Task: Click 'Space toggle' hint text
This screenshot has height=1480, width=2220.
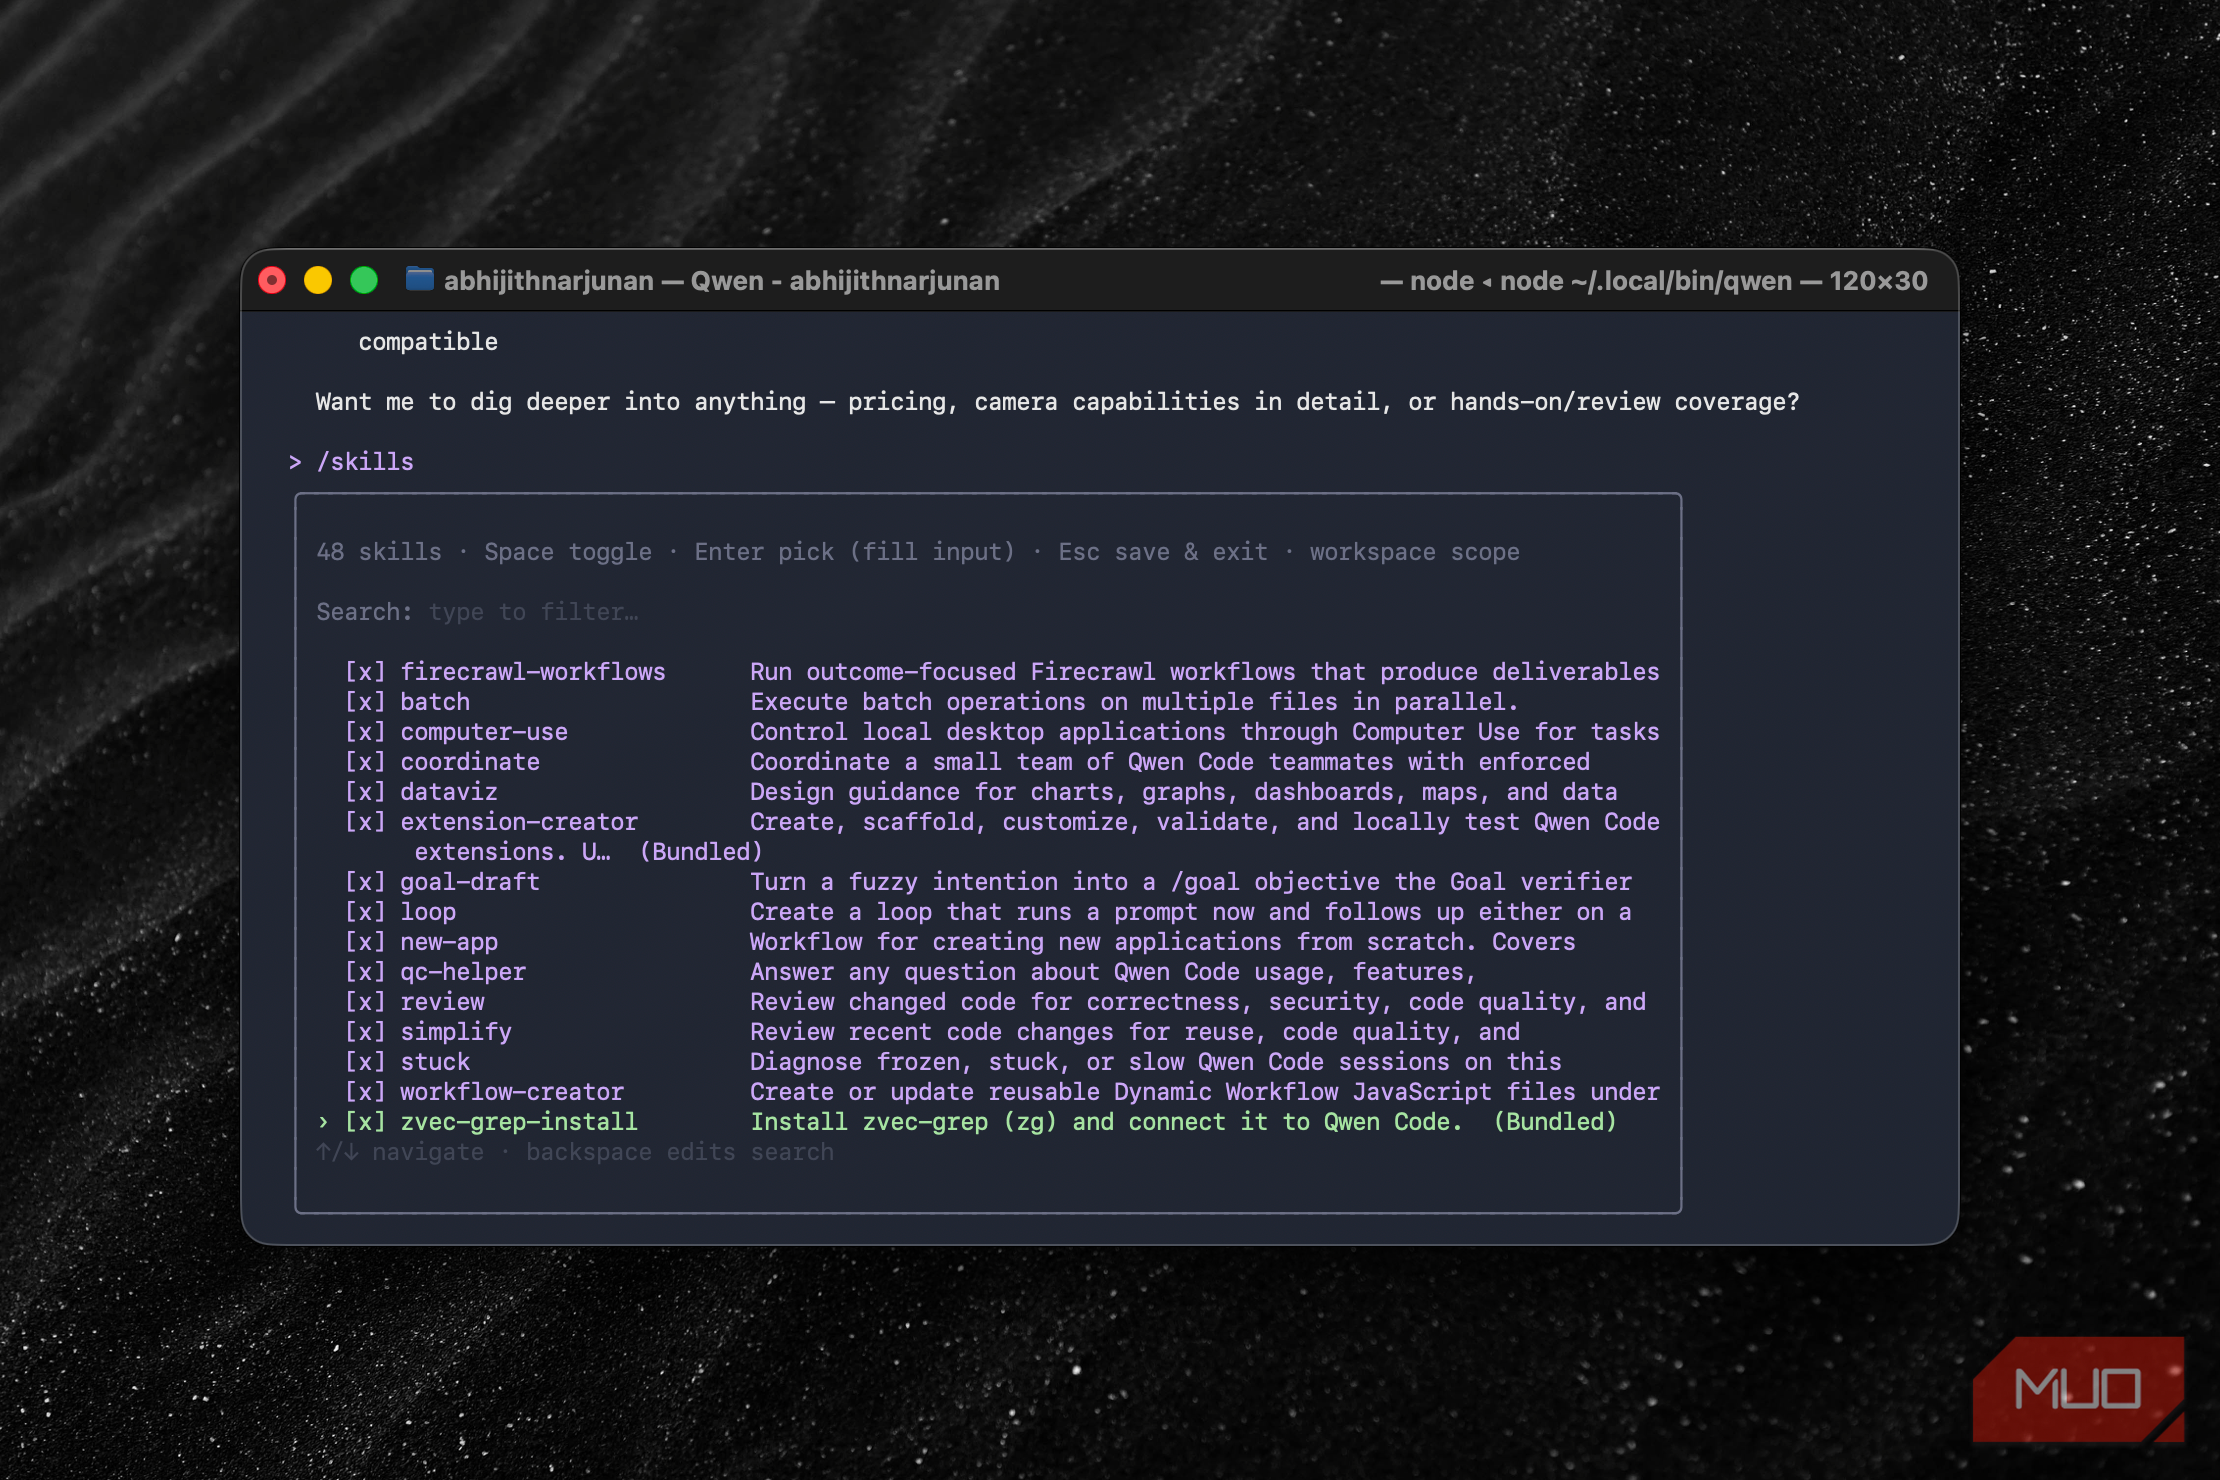Action: click(568, 552)
